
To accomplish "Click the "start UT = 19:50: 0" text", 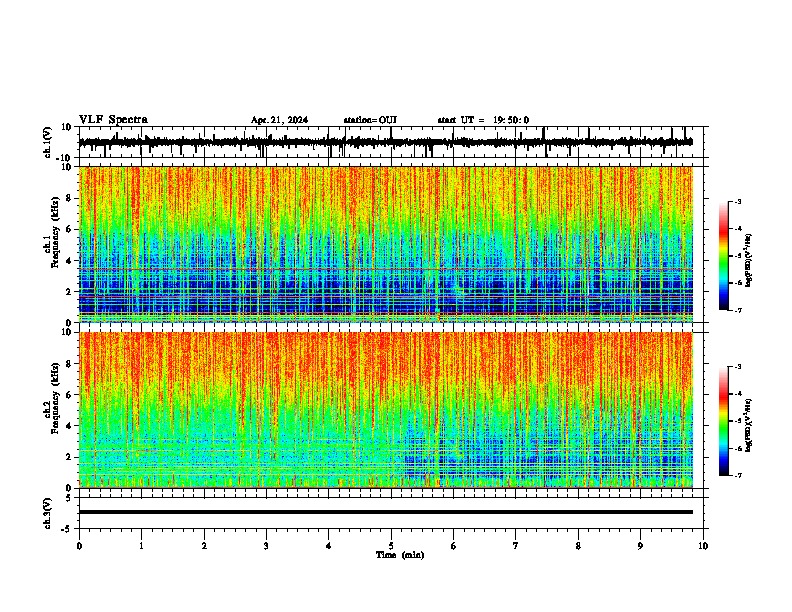I will (483, 120).
